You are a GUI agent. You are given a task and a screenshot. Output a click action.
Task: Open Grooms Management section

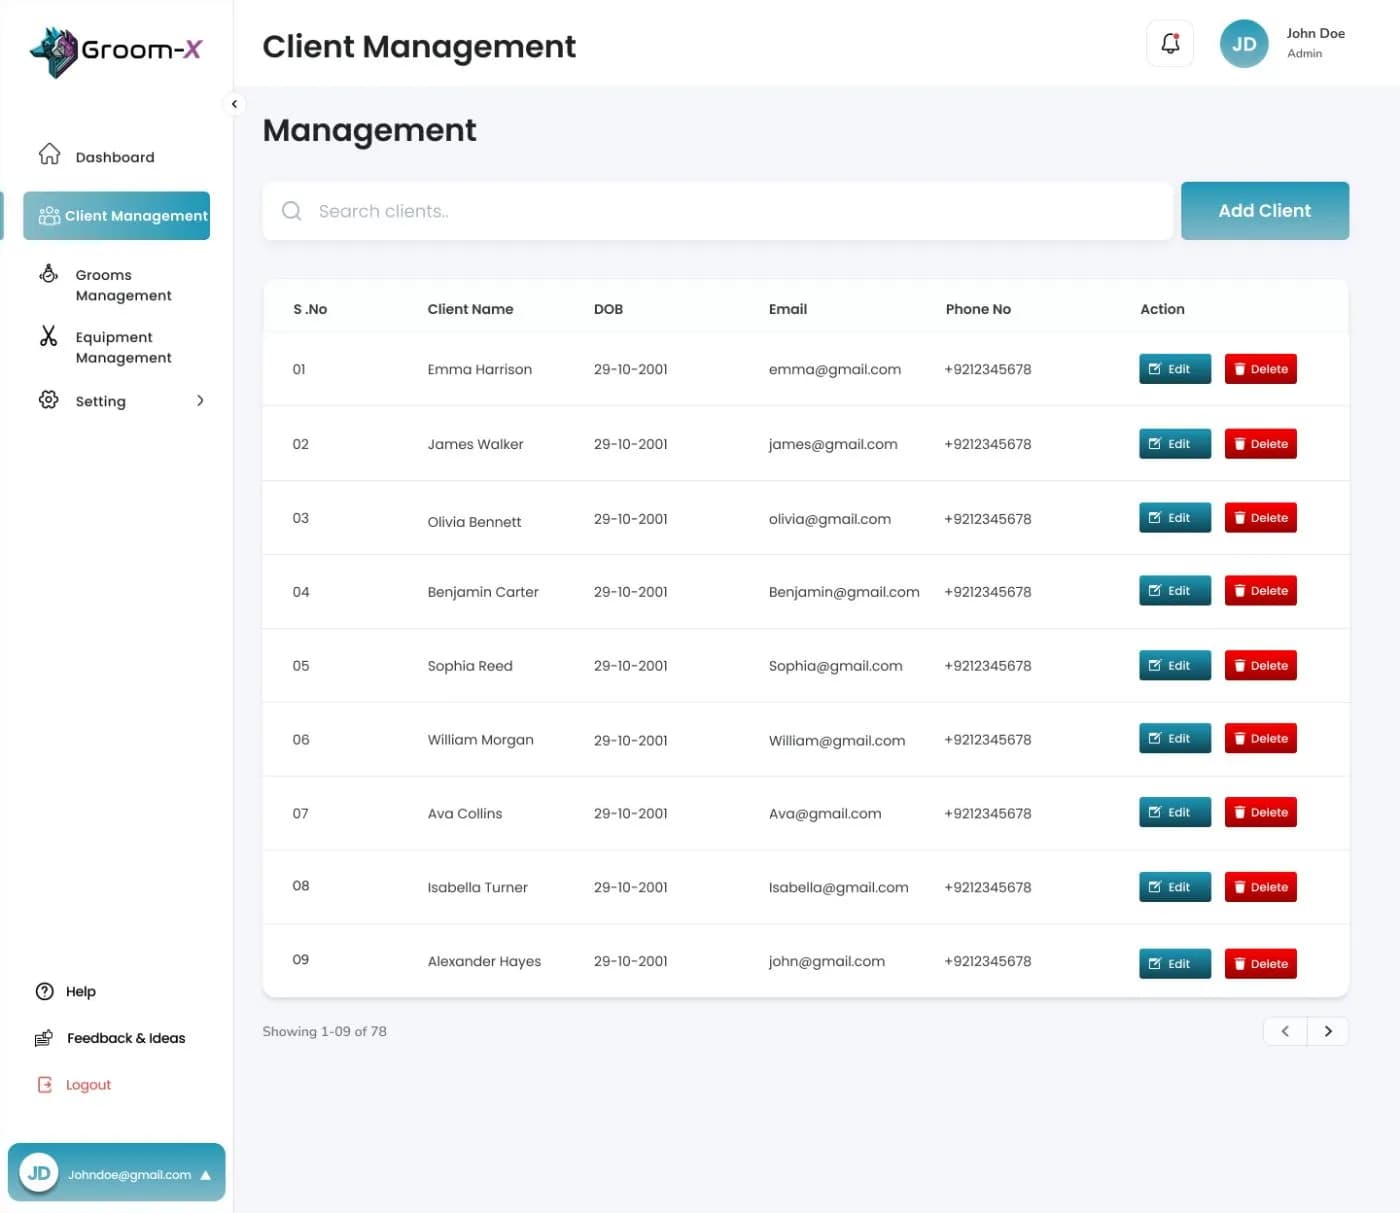[124, 285]
